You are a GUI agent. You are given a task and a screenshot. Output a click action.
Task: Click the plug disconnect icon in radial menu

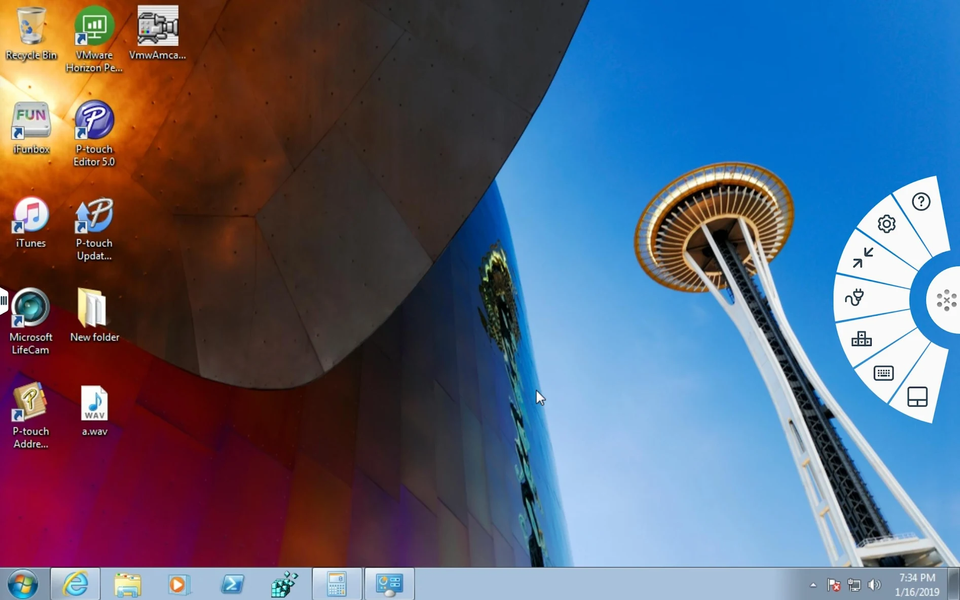(x=853, y=297)
